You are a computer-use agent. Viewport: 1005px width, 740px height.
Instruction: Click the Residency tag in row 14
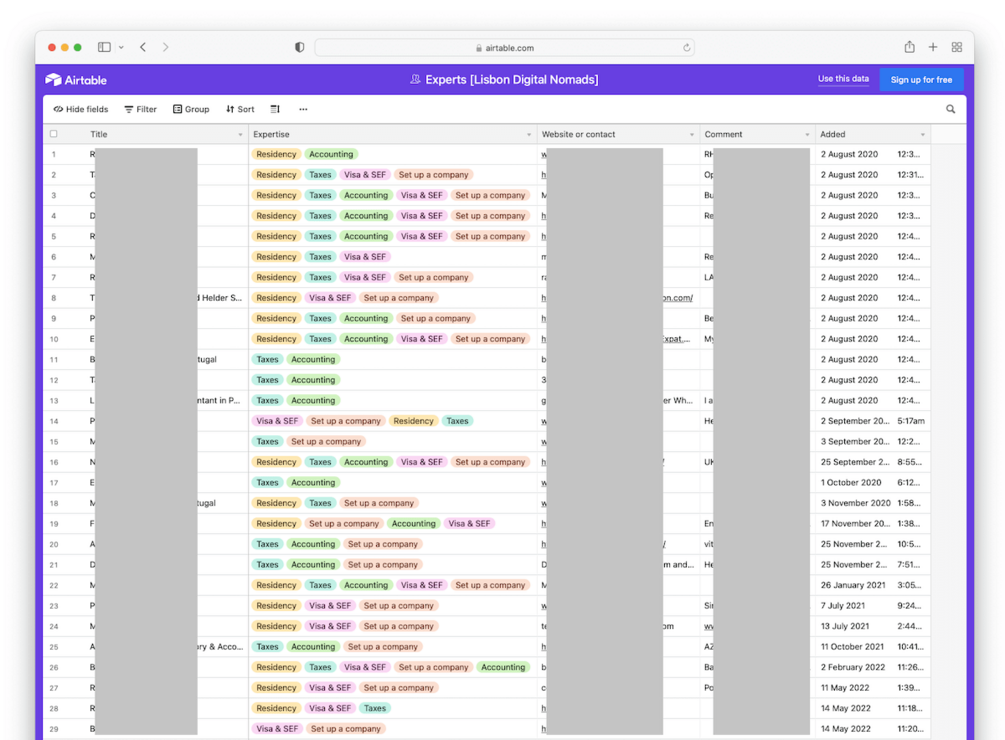pos(413,421)
